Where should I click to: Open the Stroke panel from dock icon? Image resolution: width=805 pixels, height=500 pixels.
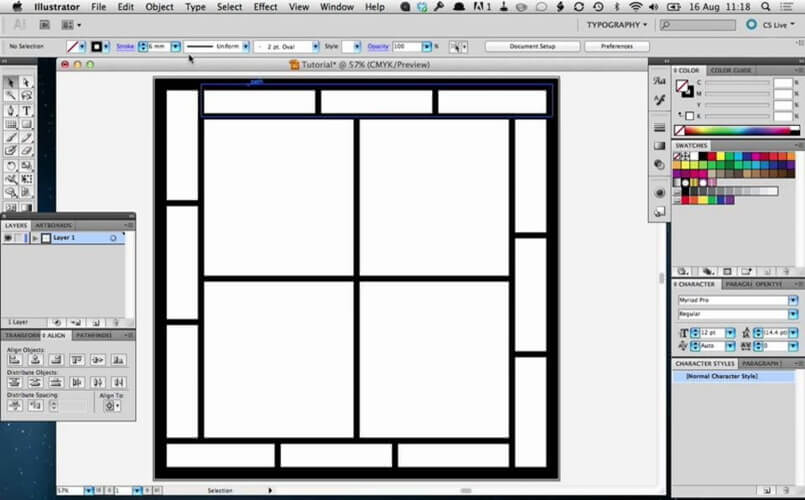click(x=660, y=127)
